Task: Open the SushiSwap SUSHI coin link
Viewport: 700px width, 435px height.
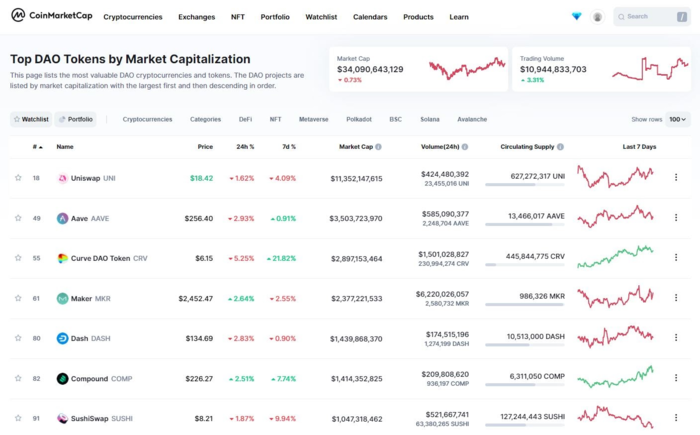Action: (x=101, y=418)
